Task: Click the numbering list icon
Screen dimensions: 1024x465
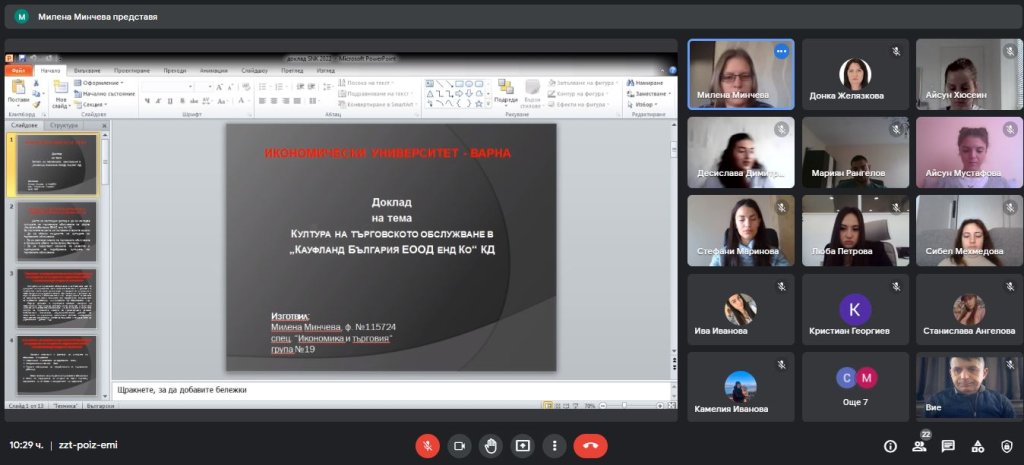Action: pyautogui.click(x=280, y=87)
